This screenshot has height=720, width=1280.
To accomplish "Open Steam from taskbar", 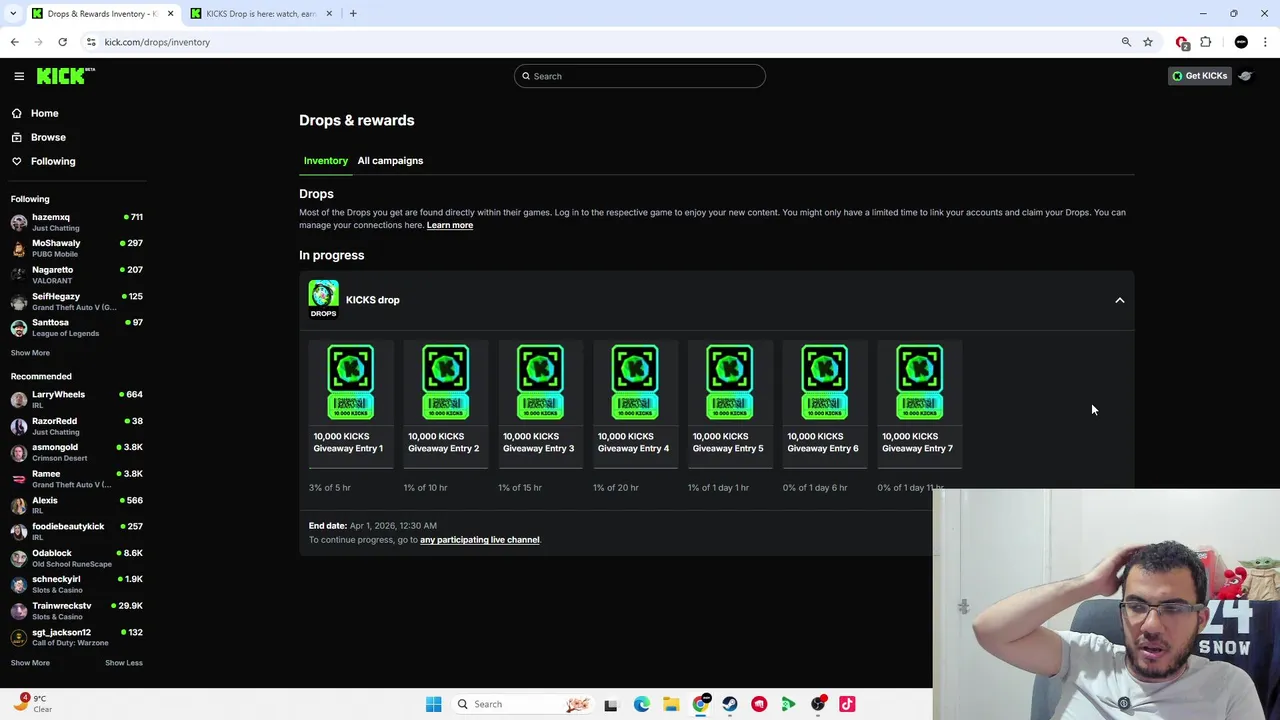I will [730, 704].
